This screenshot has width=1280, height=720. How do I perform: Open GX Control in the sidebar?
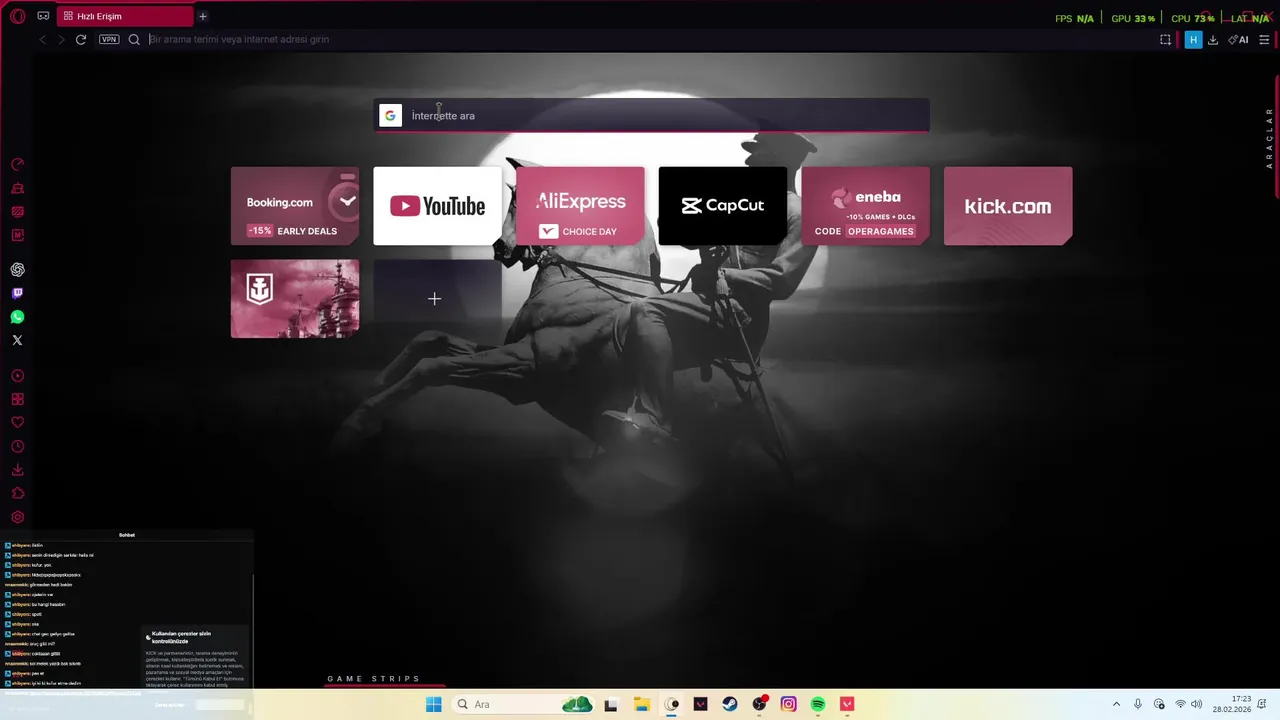pyautogui.click(x=17, y=164)
